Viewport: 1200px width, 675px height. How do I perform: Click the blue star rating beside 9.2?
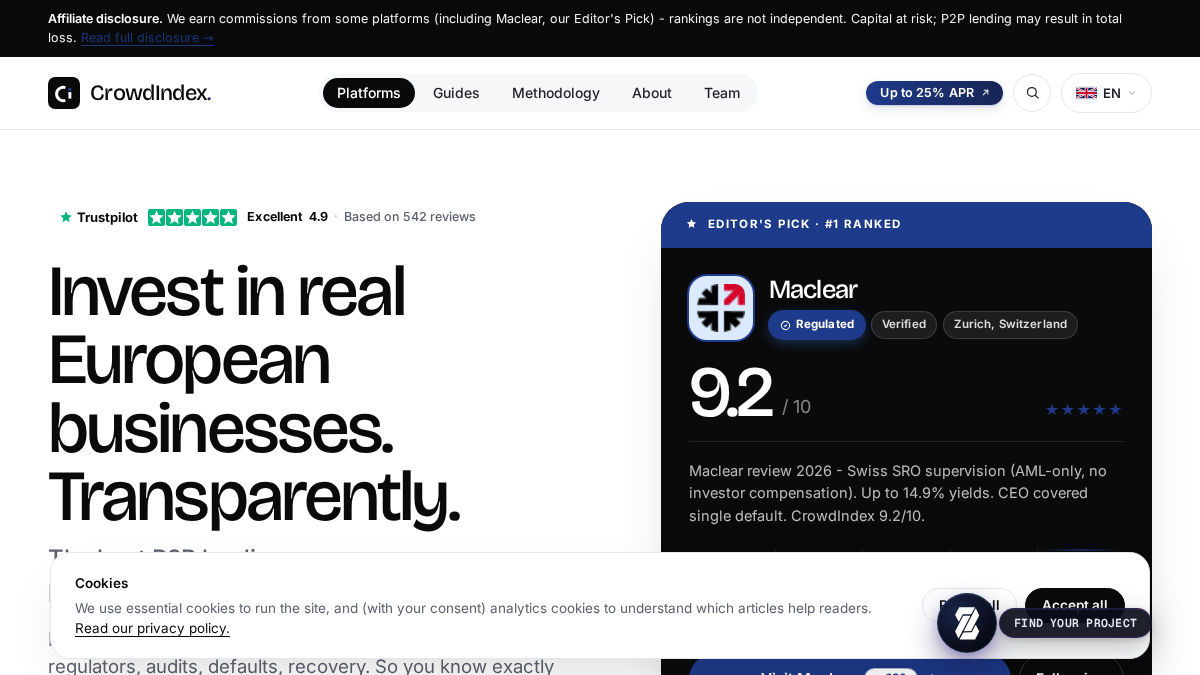tap(1083, 410)
